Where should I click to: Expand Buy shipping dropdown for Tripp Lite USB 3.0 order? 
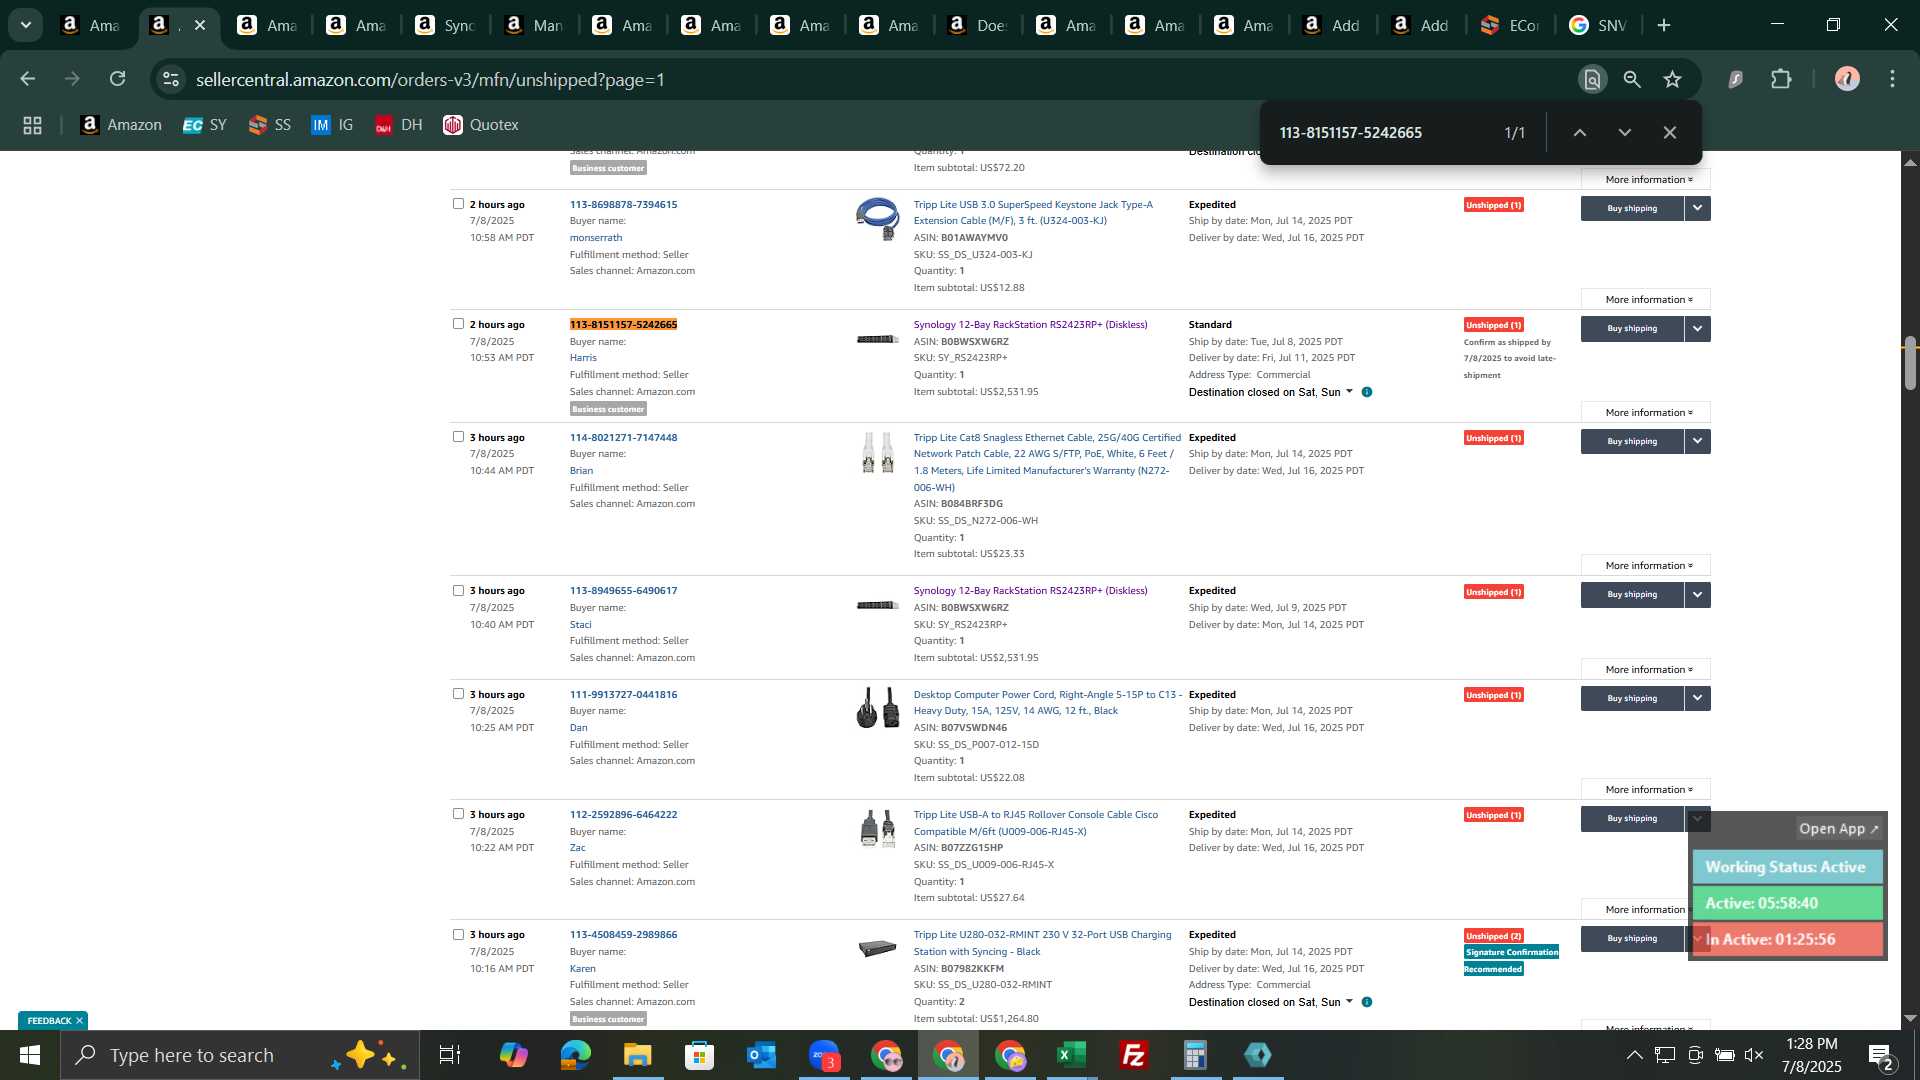pos(1697,208)
